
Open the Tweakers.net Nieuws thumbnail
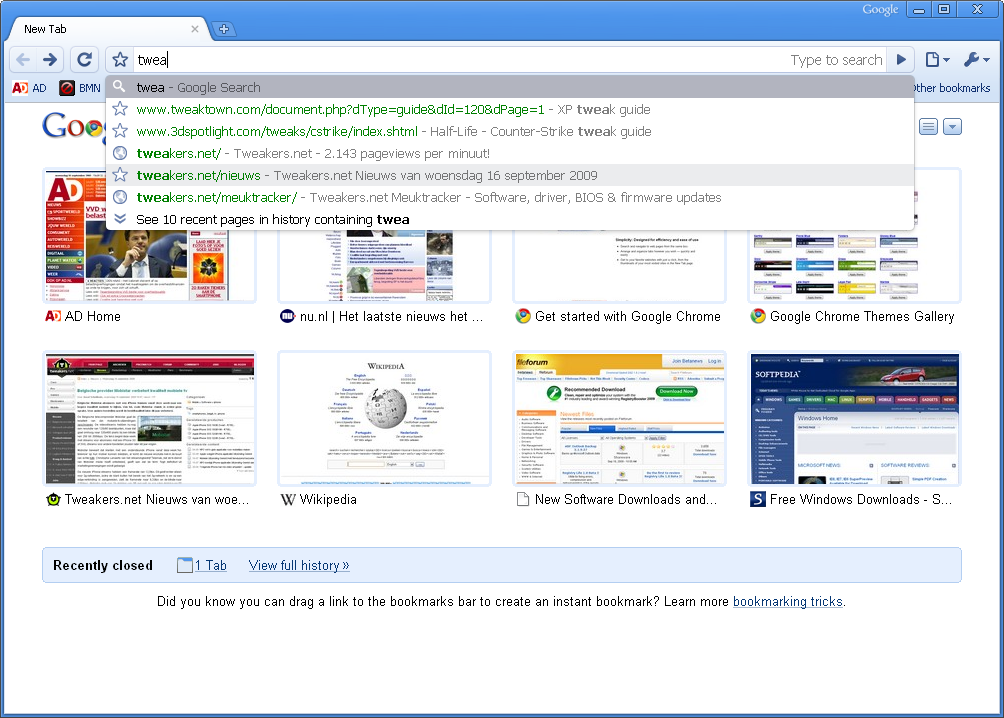pos(149,418)
